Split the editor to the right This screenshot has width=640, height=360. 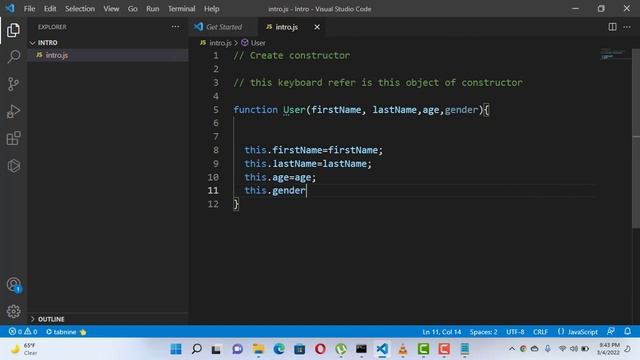[x=612, y=27]
